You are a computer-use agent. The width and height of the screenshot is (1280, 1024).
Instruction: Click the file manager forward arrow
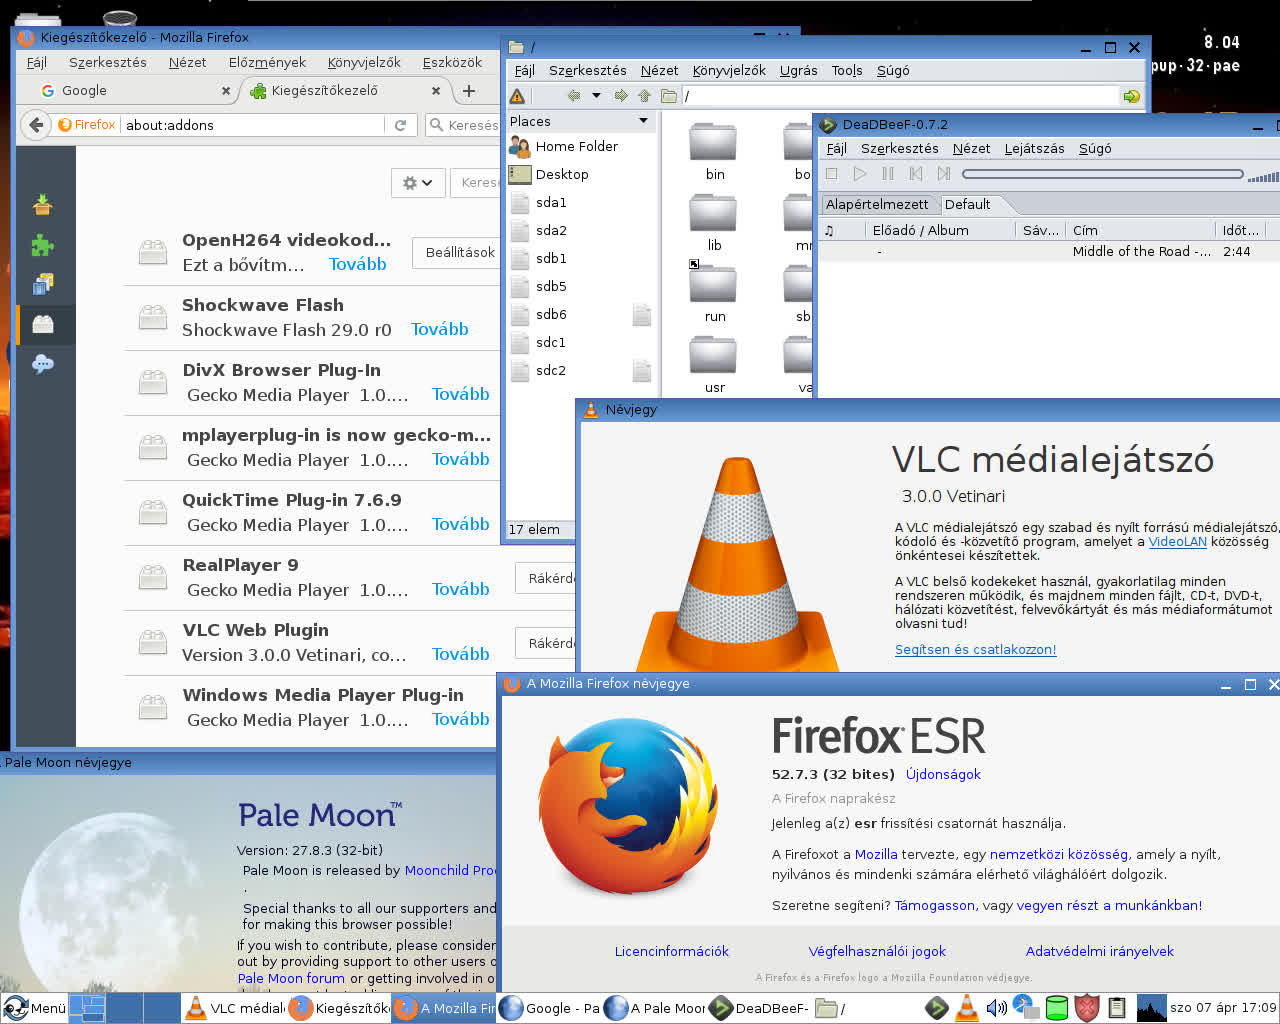tap(621, 96)
